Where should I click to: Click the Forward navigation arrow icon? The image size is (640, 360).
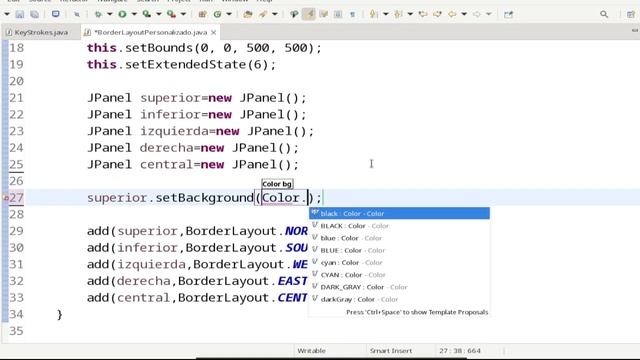(476, 14)
